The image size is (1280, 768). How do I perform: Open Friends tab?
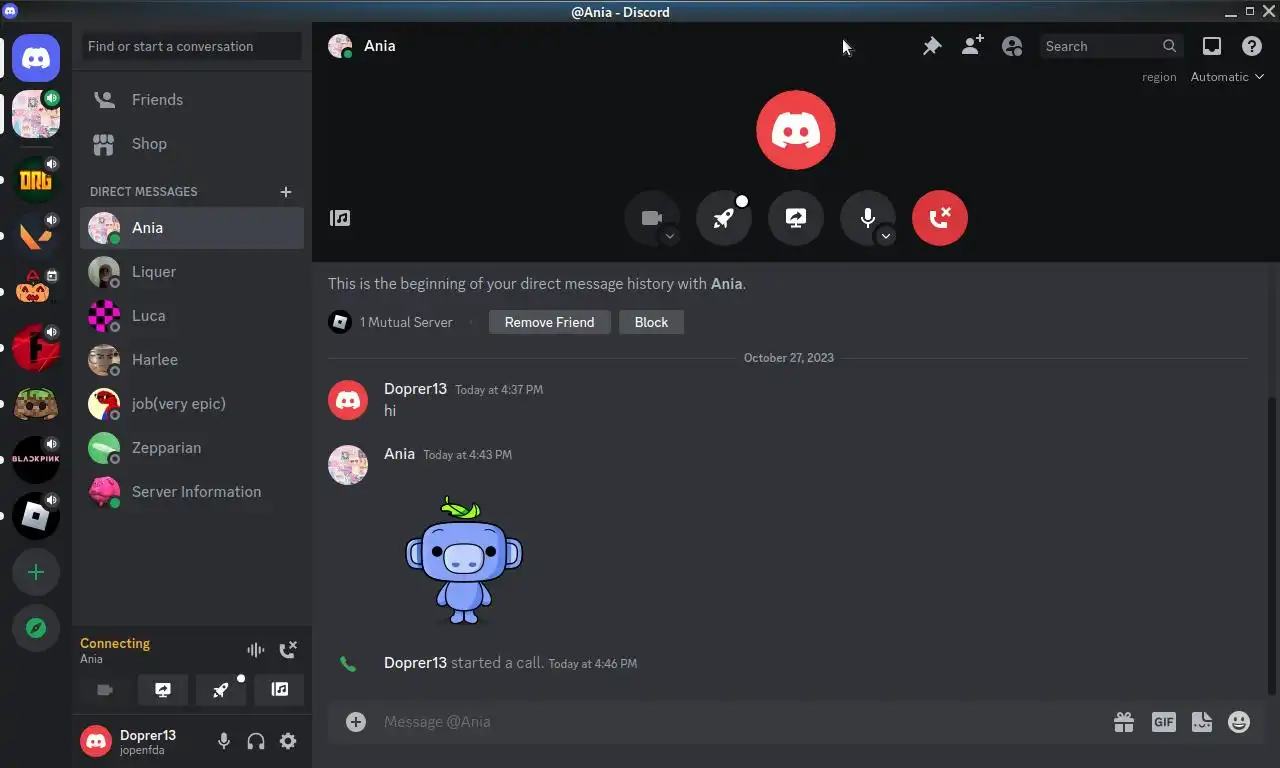192,100
